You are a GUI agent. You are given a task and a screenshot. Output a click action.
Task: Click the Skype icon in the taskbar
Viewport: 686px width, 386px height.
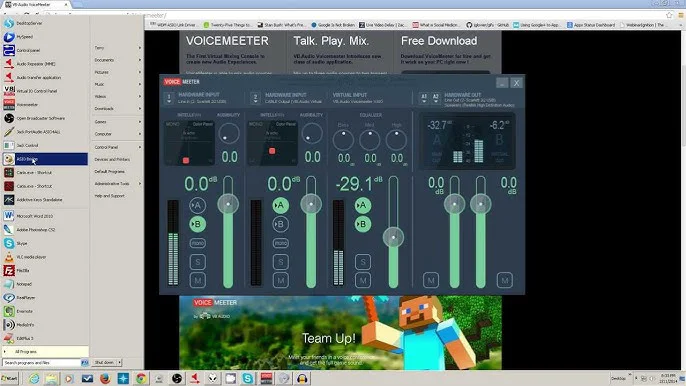point(248,379)
